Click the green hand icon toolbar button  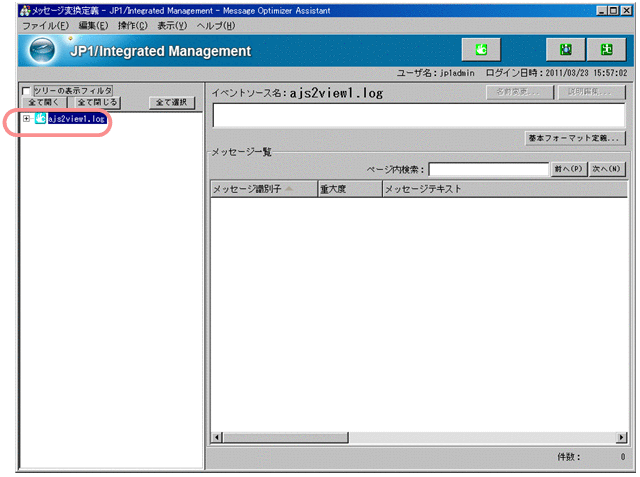pyautogui.click(x=481, y=50)
